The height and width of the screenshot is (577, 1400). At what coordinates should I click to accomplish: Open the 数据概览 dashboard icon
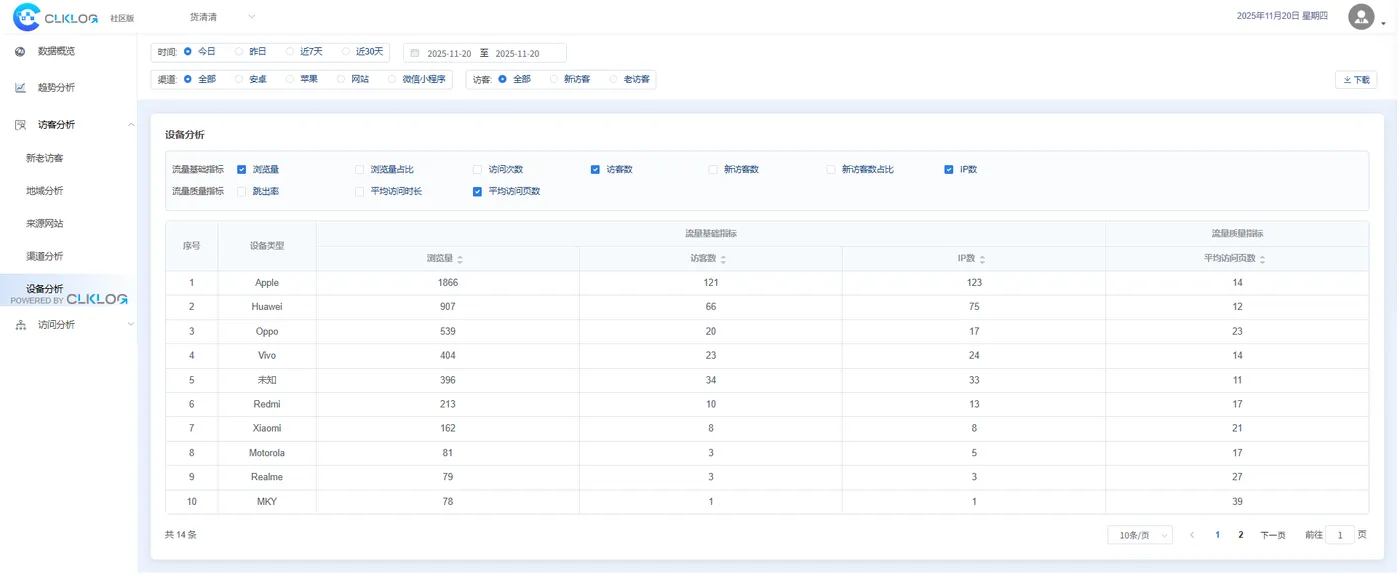click(20, 51)
